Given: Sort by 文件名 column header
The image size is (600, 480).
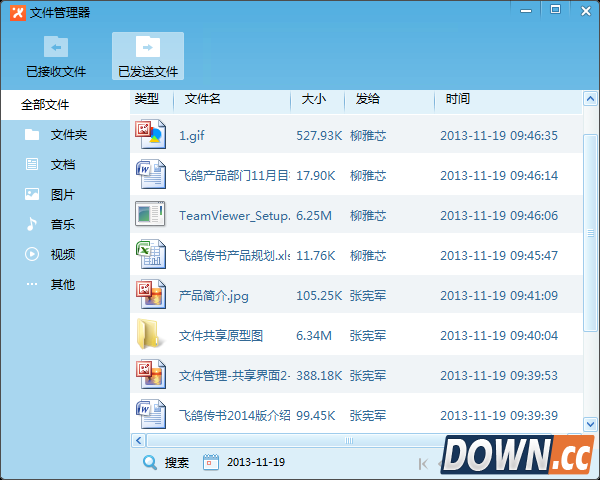Looking at the screenshot, I should point(203,99).
